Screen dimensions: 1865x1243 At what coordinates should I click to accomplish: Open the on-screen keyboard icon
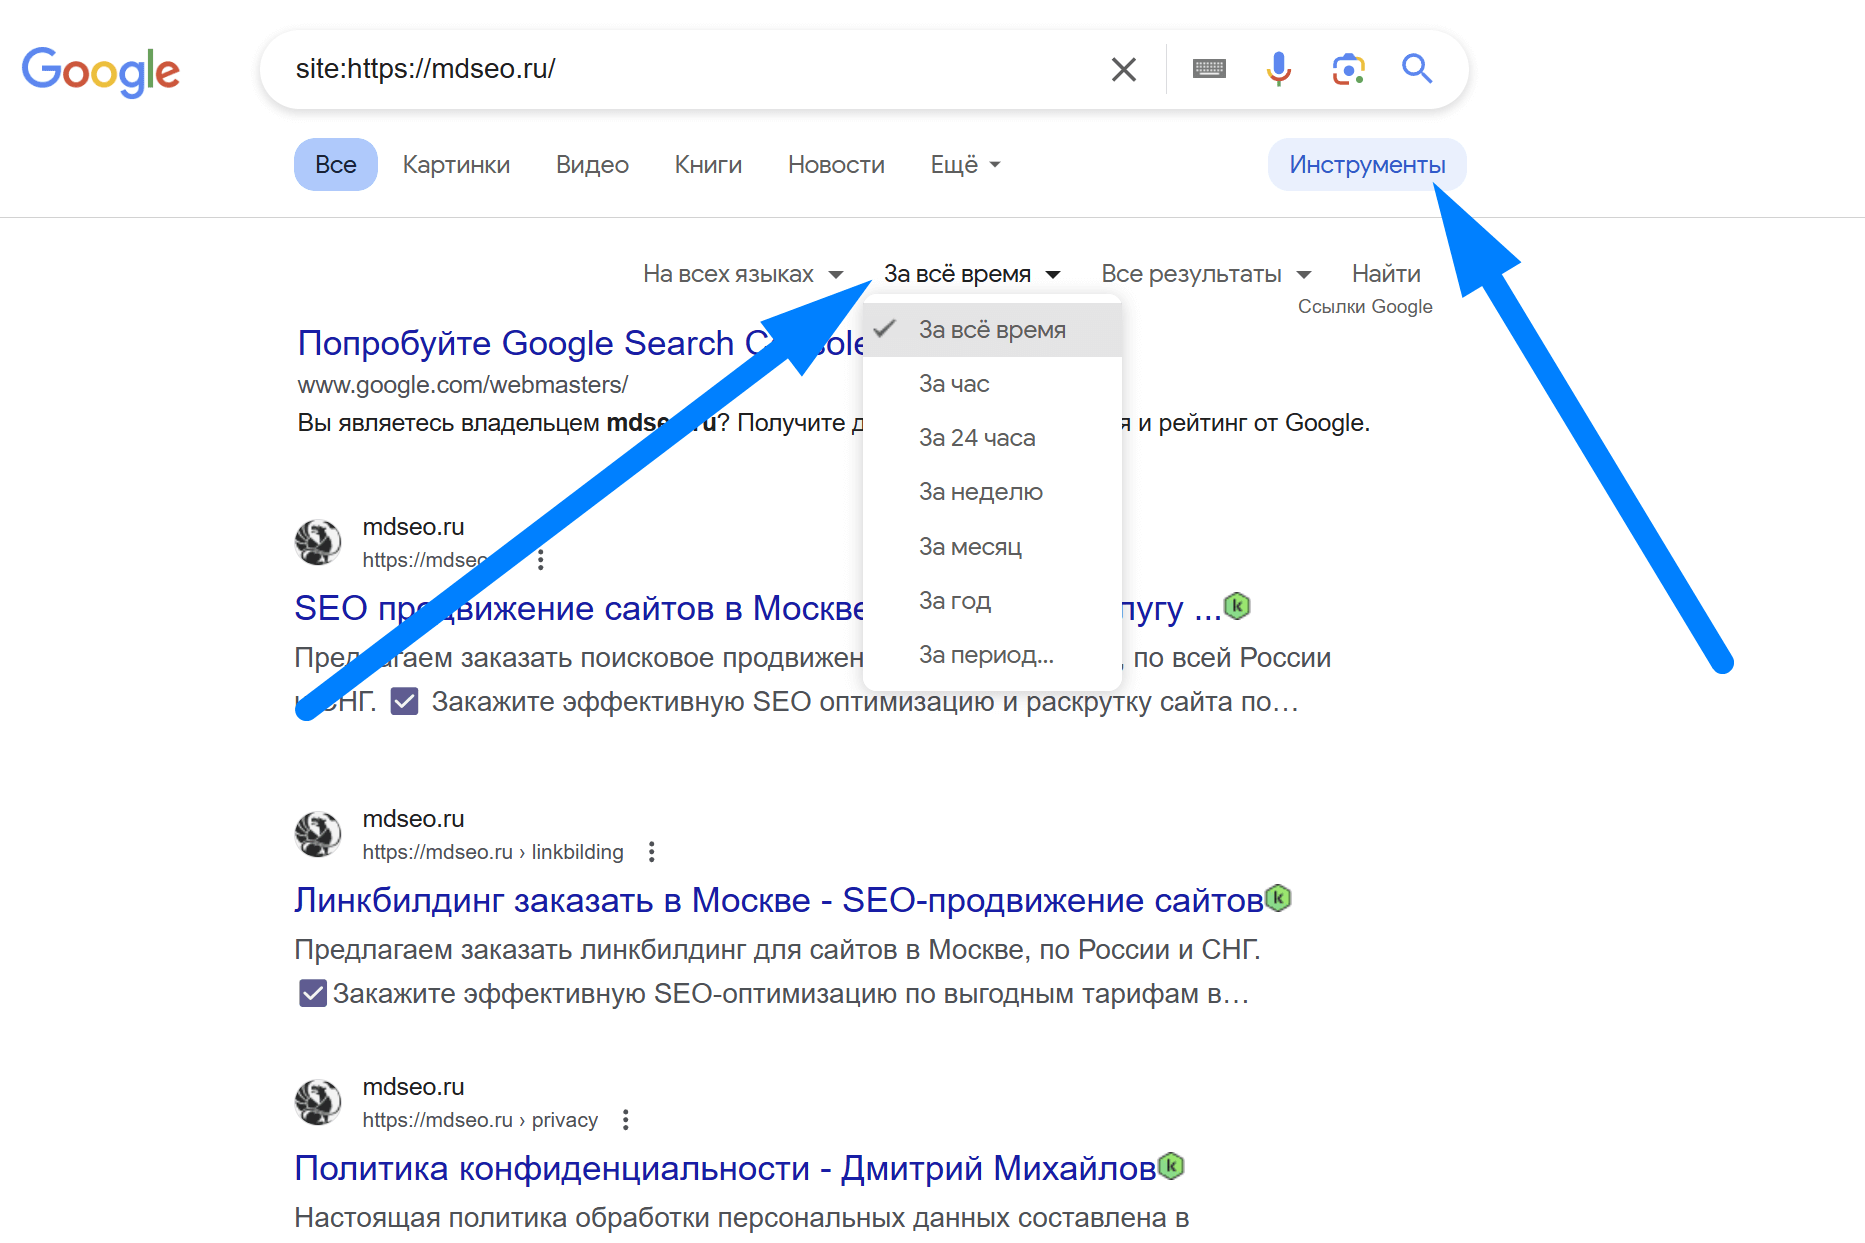point(1209,69)
